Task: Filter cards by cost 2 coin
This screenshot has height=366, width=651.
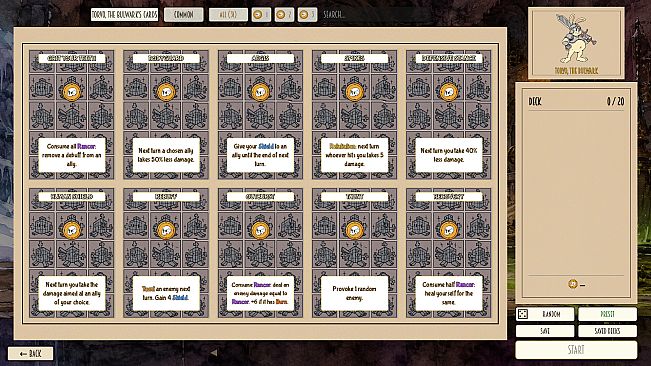Action: point(284,15)
